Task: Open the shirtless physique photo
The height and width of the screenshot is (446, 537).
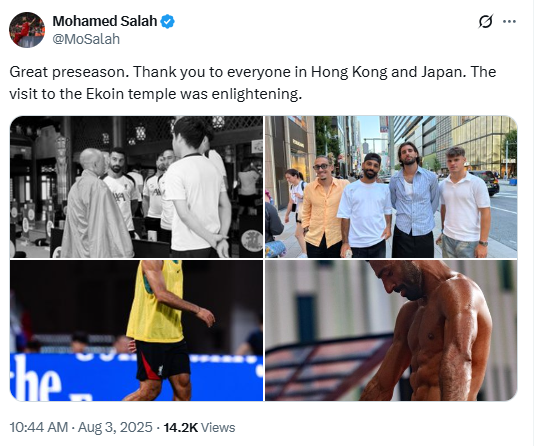Action: [x=391, y=330]
